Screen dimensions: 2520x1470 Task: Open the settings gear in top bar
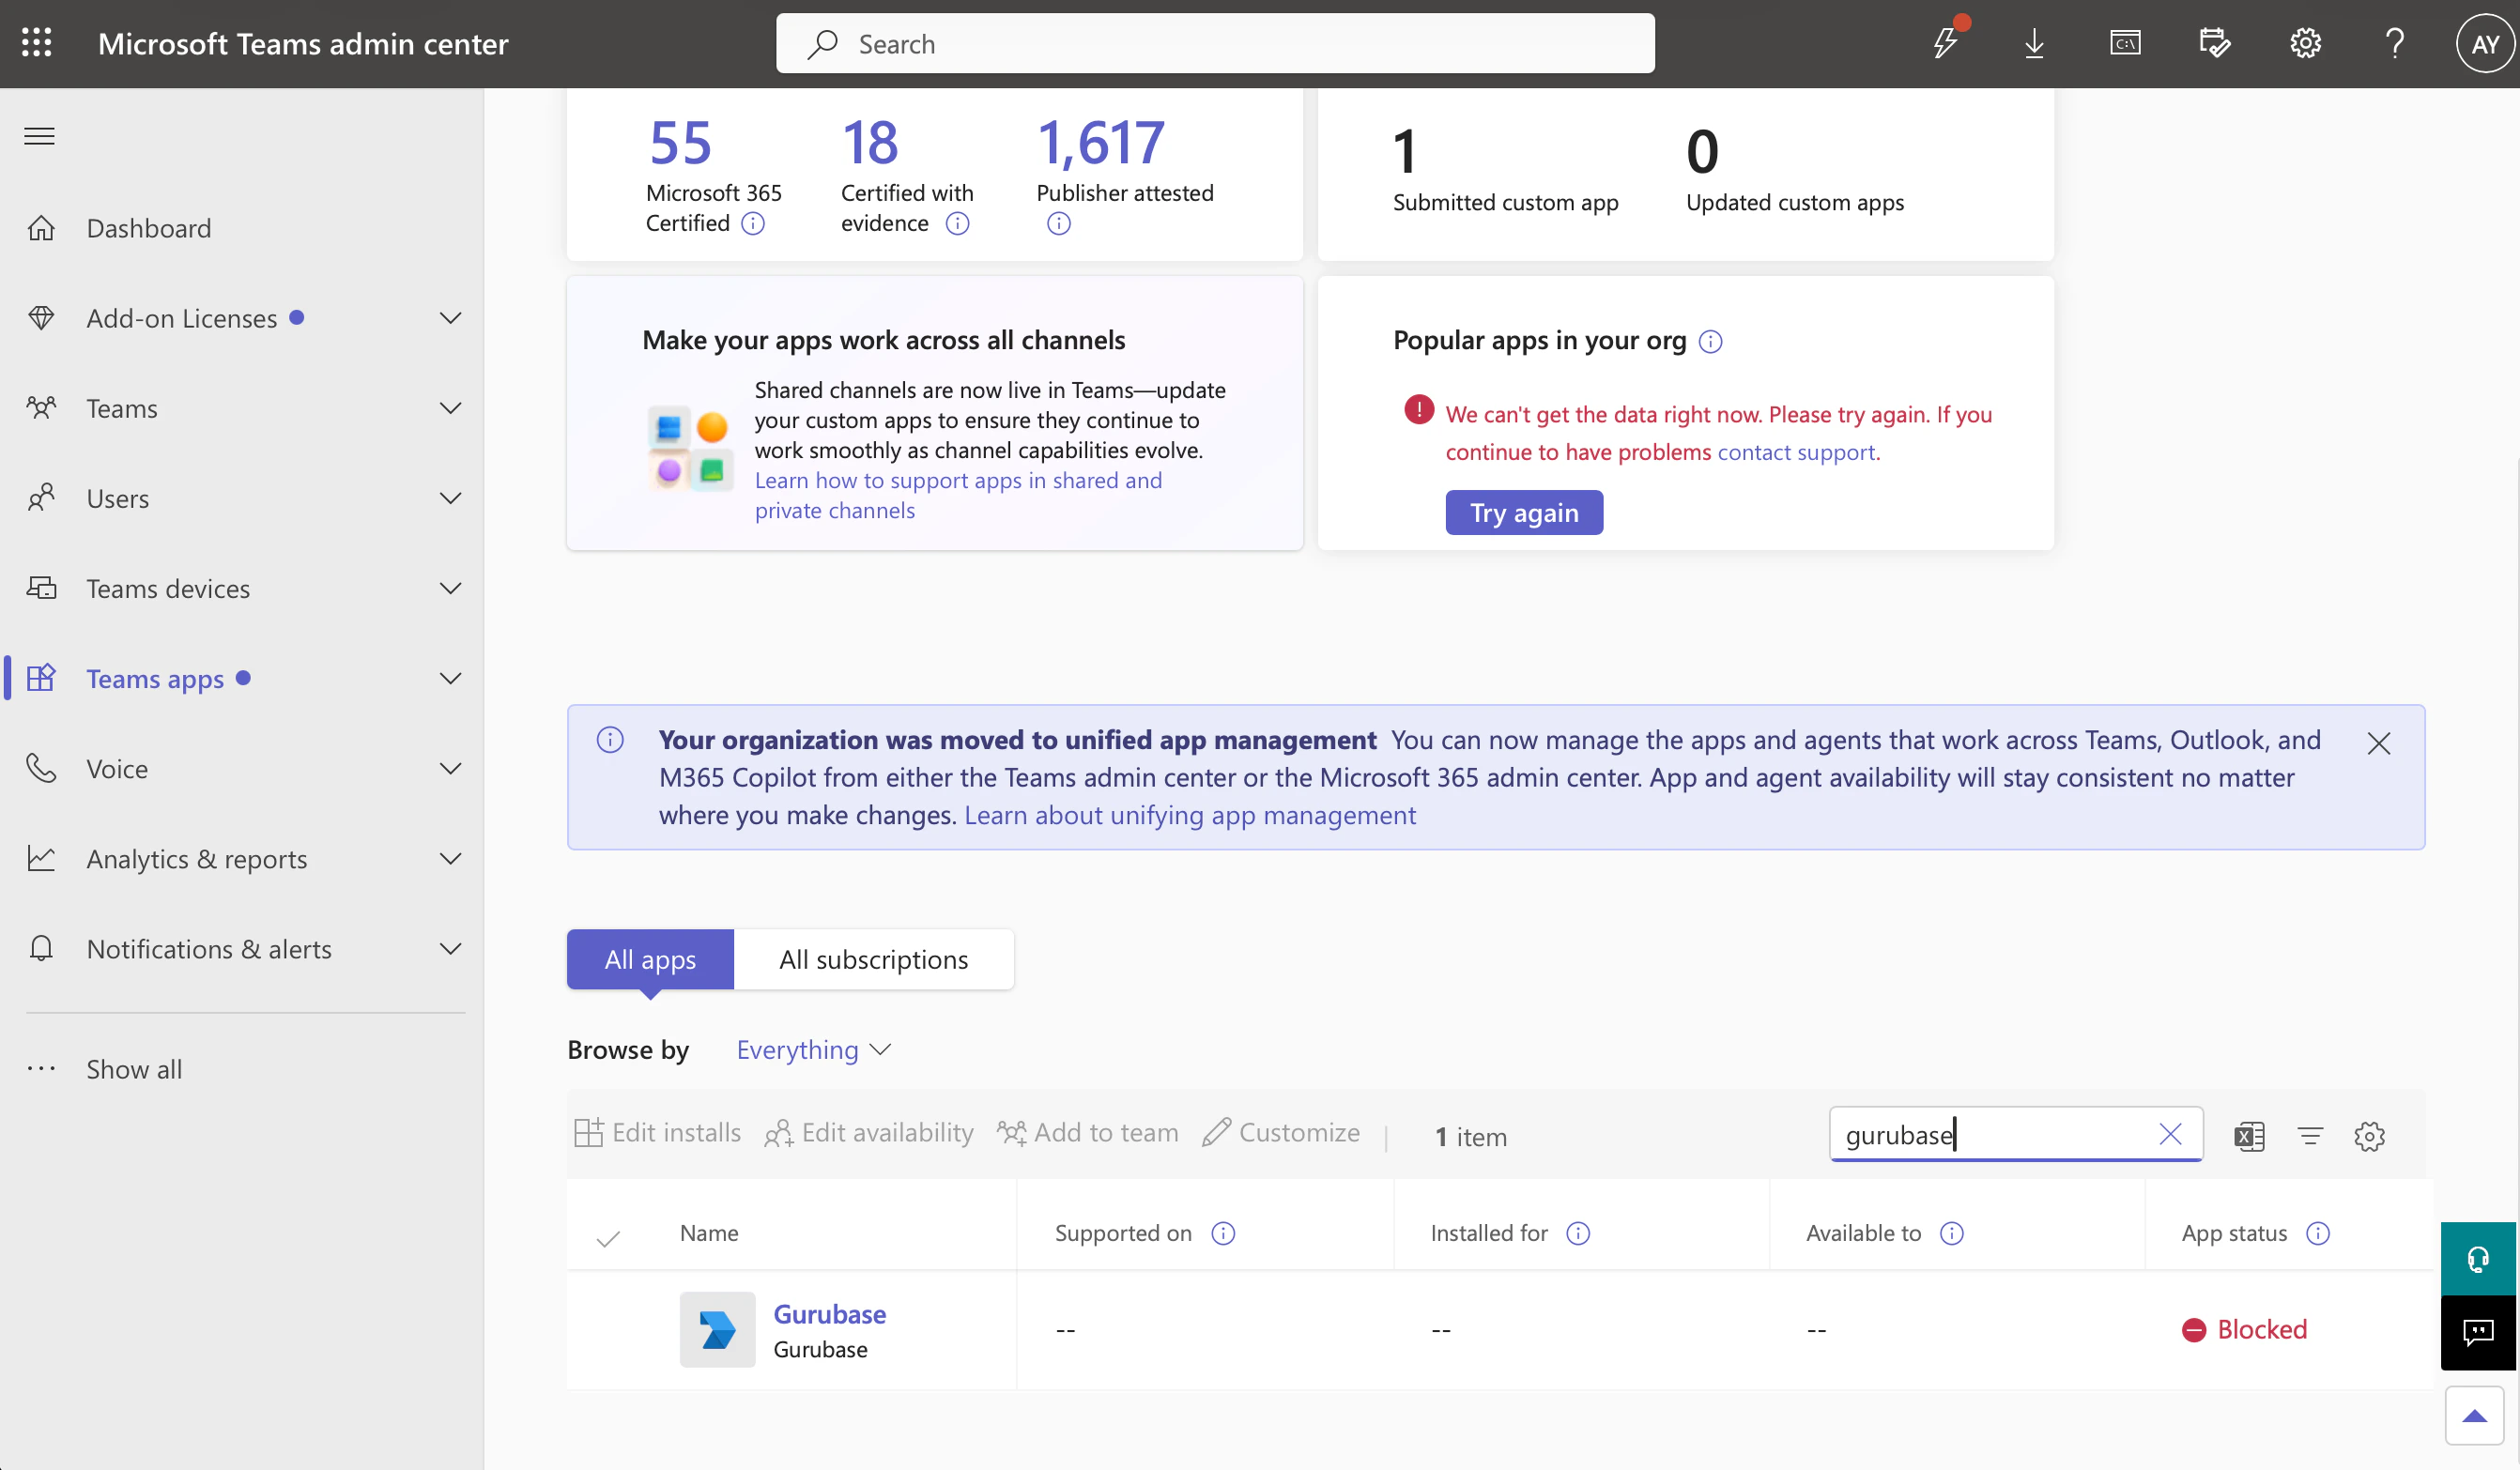pos(2305,43)
